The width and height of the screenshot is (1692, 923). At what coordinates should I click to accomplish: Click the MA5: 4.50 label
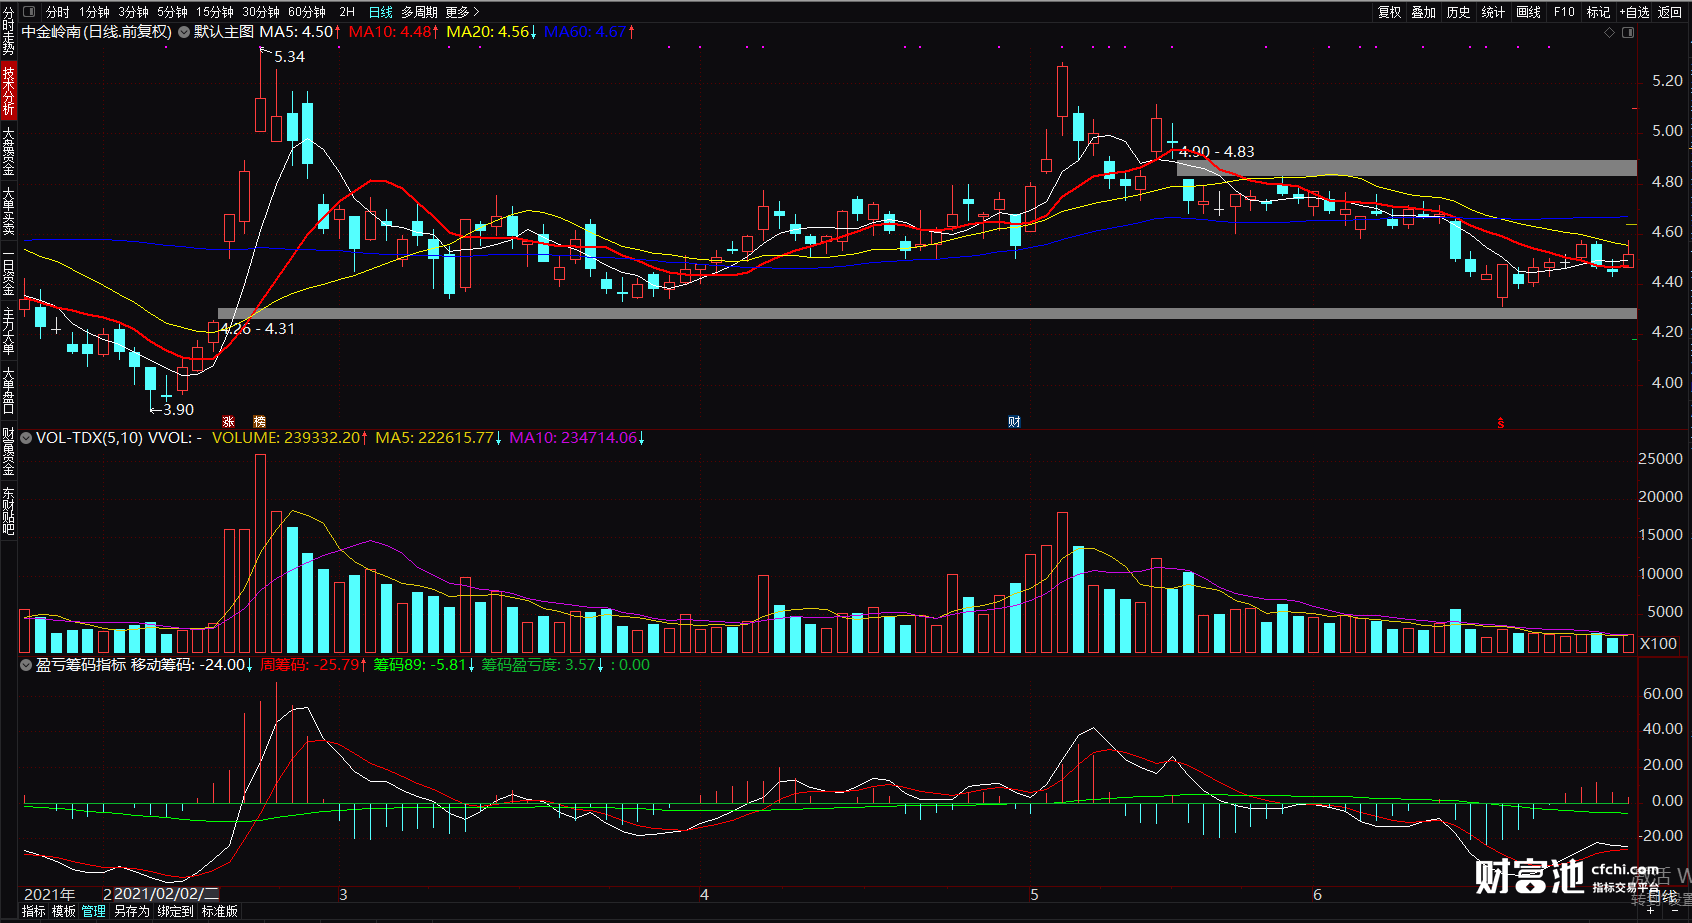click(300, 32)
